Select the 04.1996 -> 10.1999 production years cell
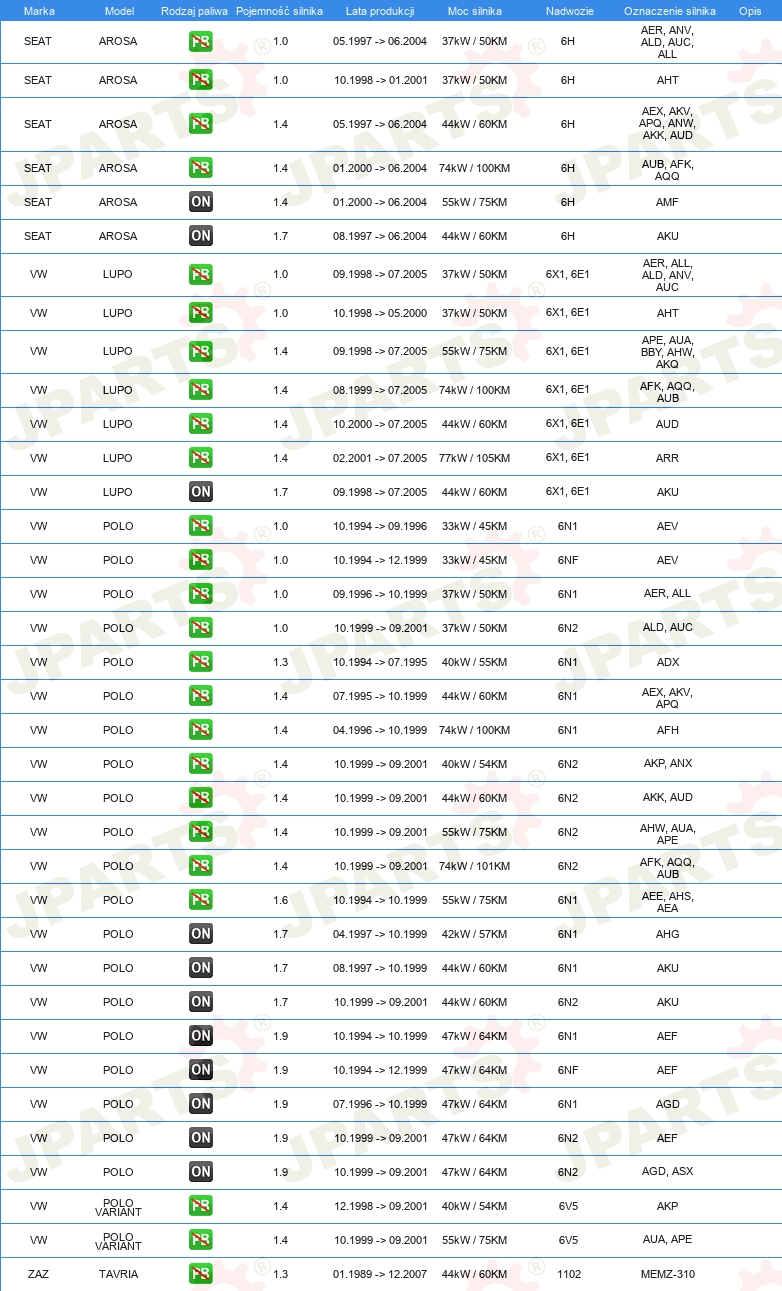Image resolution: width=782 pixels, height=1291 pixels. pos(380,730)
